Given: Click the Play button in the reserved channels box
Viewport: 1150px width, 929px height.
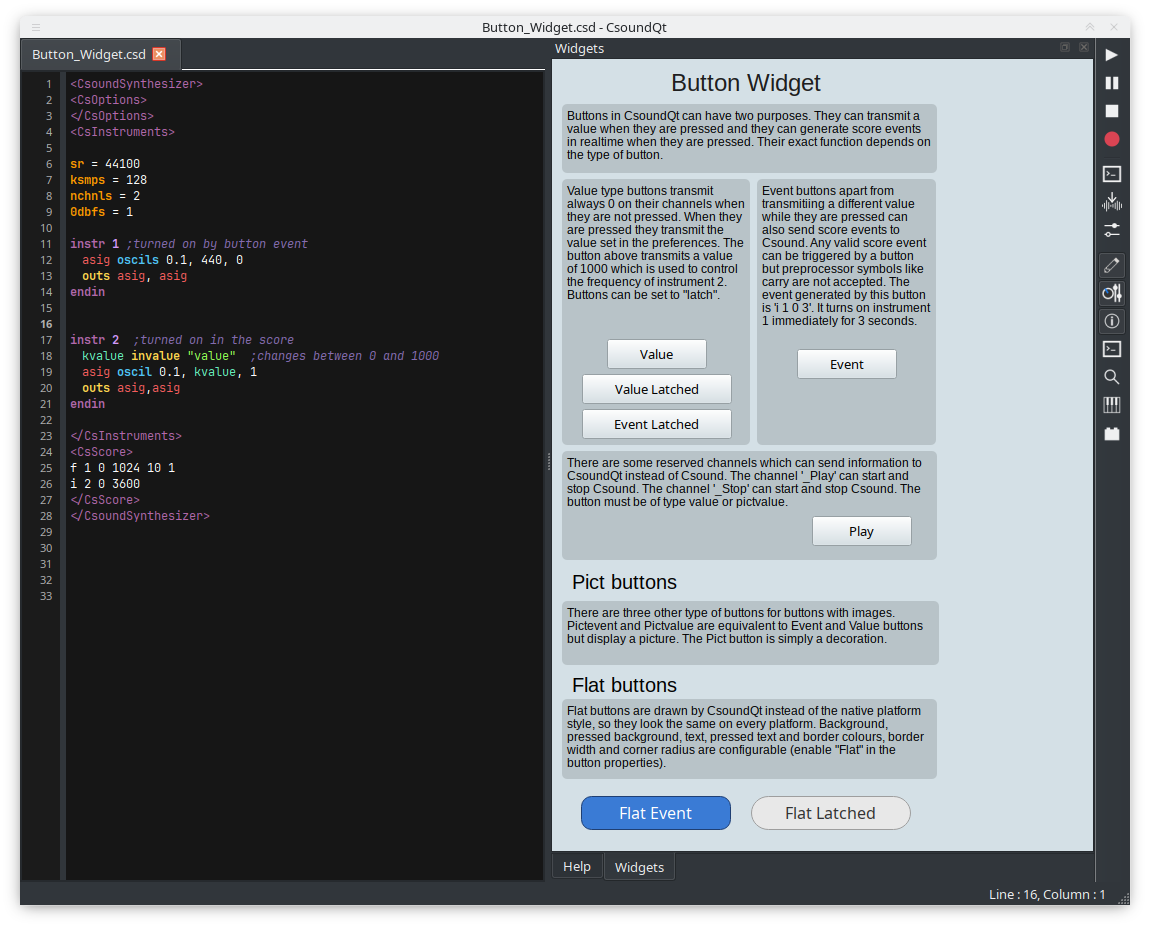Looking at the screenshot, I should (x=862, y=532).
